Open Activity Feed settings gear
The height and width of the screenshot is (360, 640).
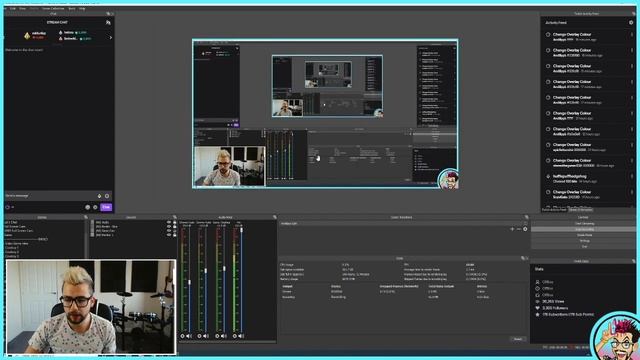631,23
